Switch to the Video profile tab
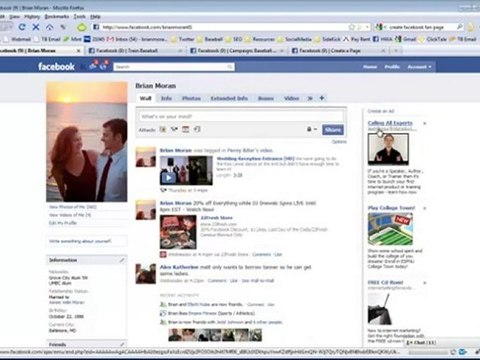Viewport: 480px width, 360px height. 291,98
